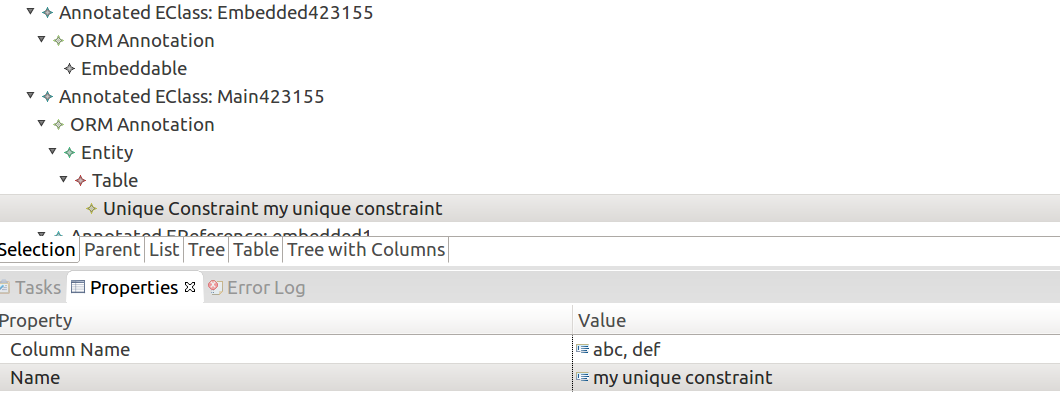This screenshot has height=418, width=1060.
Task: Click the Properties view icon
Action: (78, 287)
